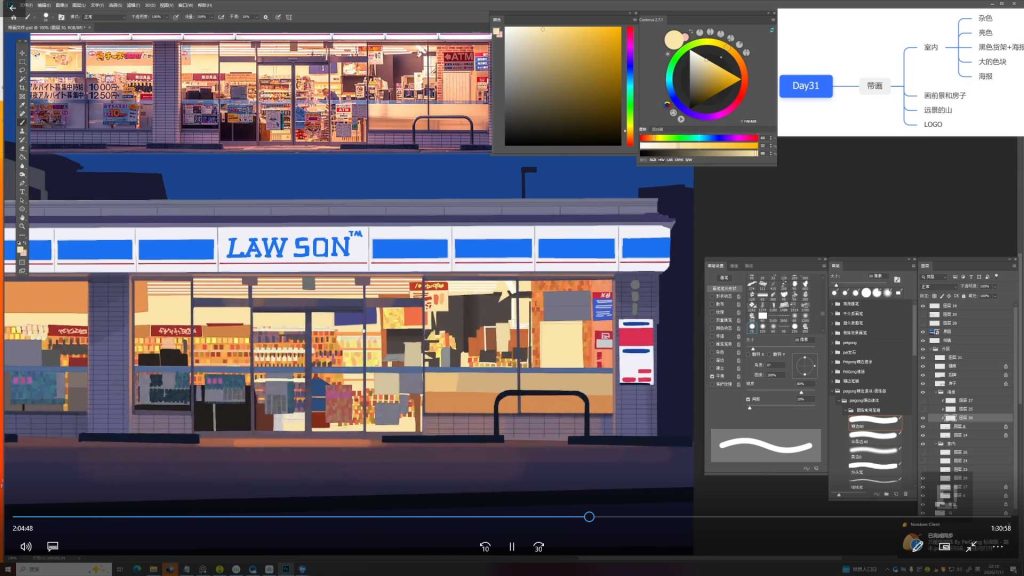Enable Dual Brush (双重画笔) checkbox
The width and height of the screenshot is (1024, 576).
[712, 320]
